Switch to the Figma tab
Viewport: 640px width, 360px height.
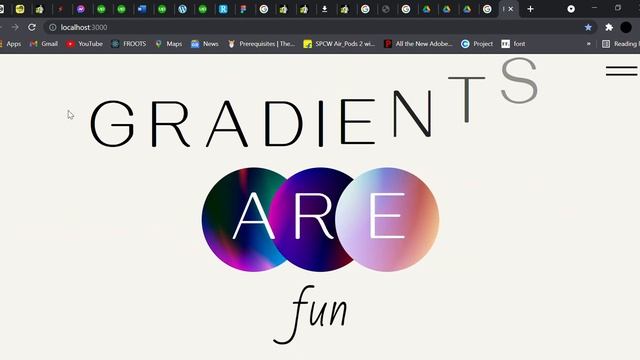[x=243, y=9]
